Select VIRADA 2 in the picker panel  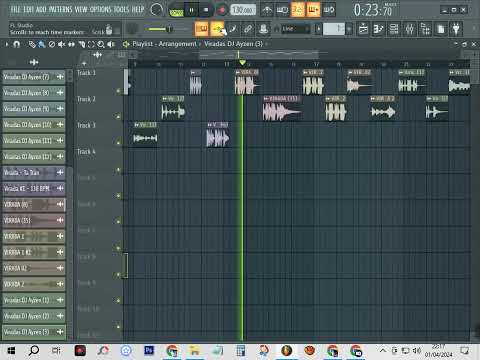[x=34, y=284]
